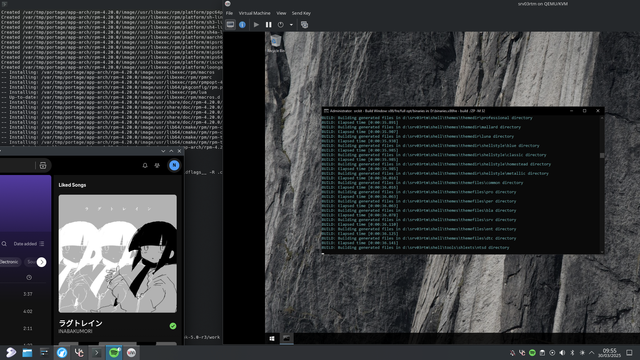Open system settings taskbar icon

pos(44,353)
